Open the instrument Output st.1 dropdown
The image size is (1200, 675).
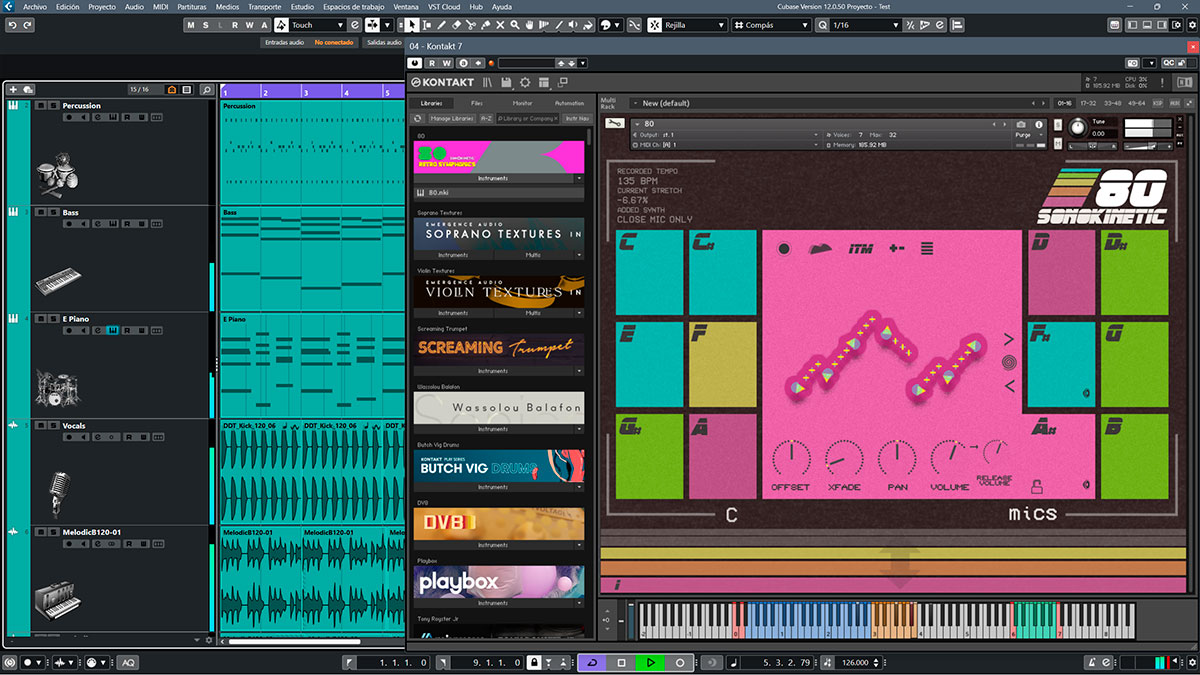(x=726, y=135)
